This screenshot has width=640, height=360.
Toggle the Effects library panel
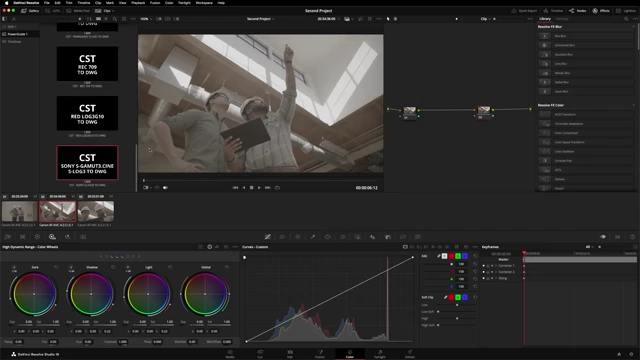point(601,11)
